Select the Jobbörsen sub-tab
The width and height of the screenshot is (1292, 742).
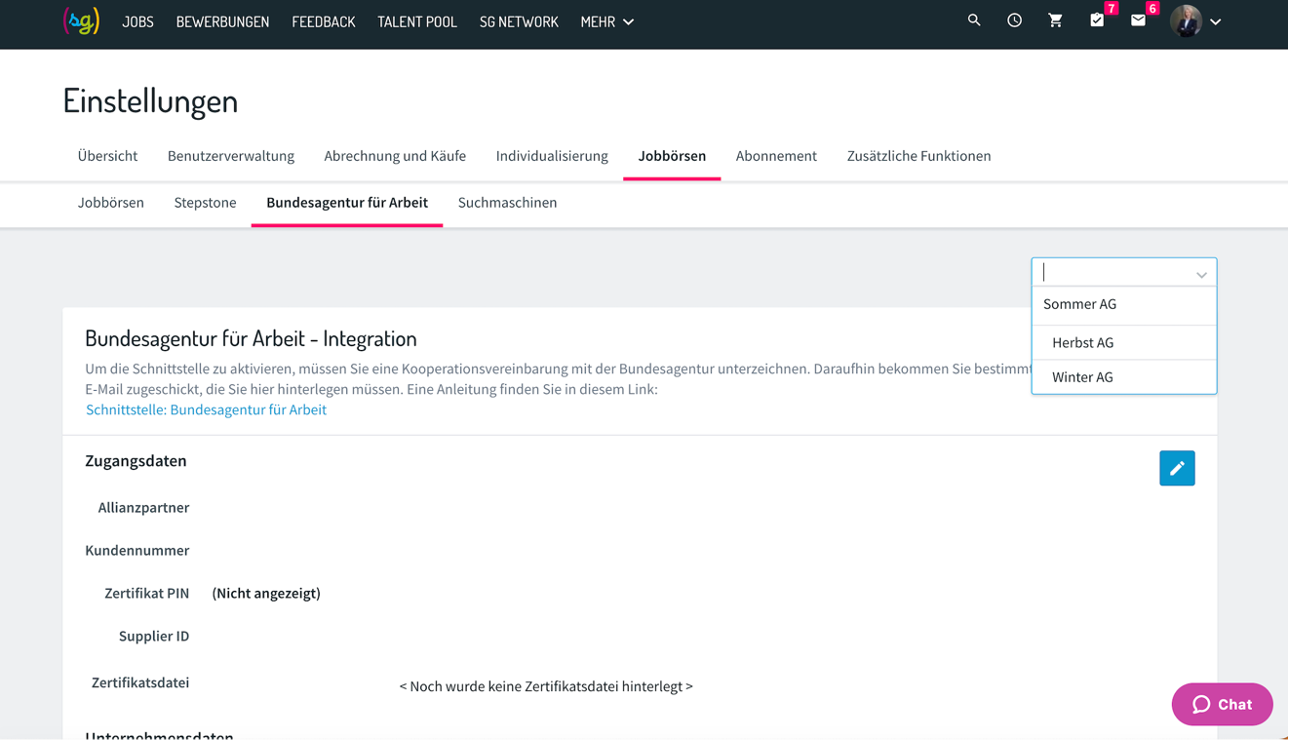(111, 203)
